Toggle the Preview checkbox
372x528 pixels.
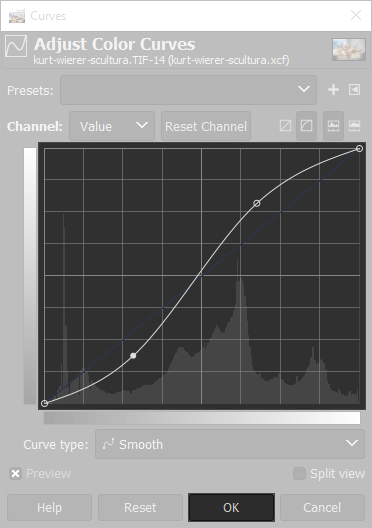coord(15,474)
